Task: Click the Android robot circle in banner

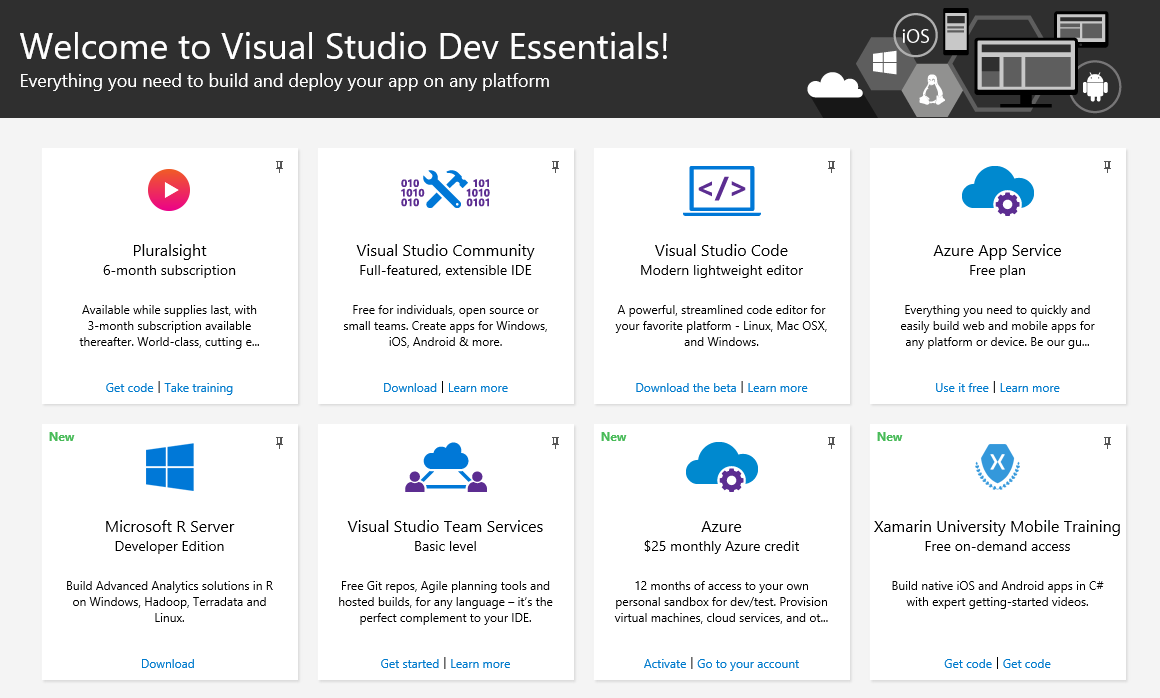Action: click(1095, 87)
